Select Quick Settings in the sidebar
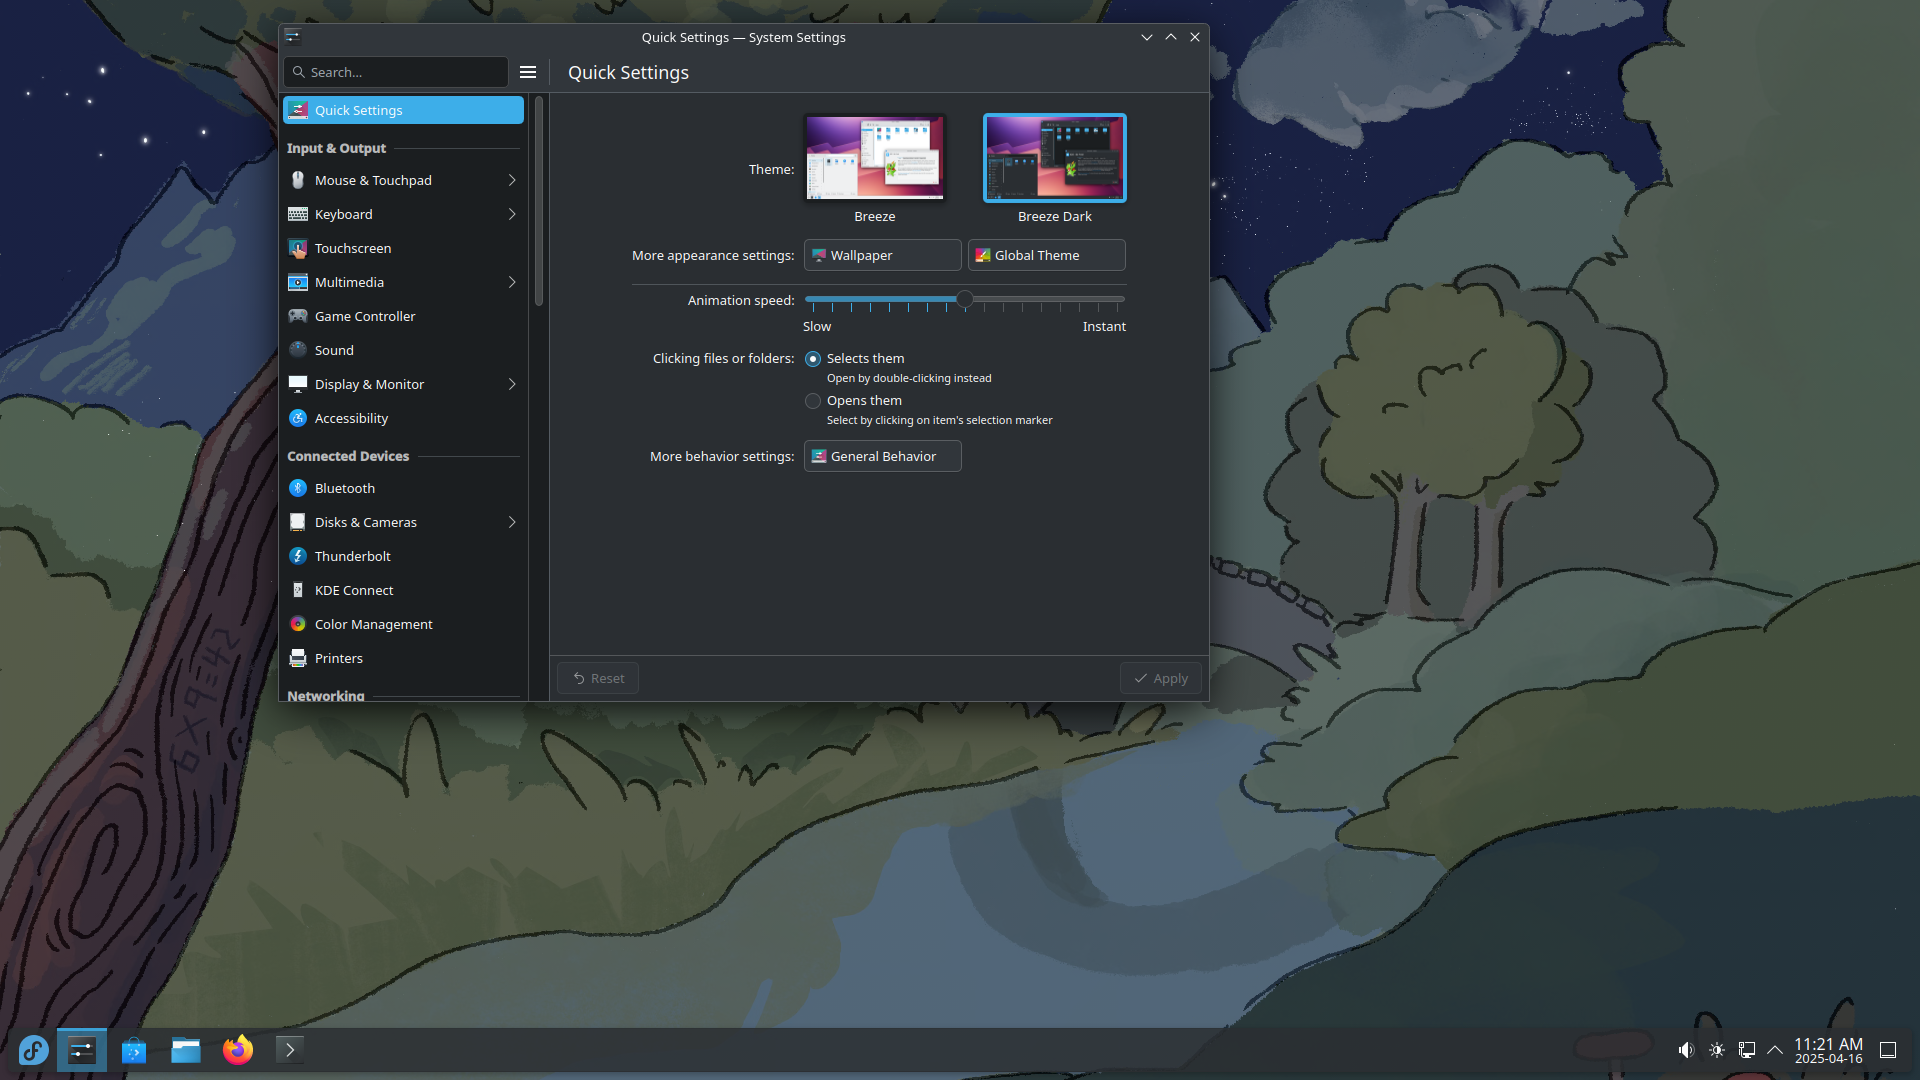 coord(403,110)
